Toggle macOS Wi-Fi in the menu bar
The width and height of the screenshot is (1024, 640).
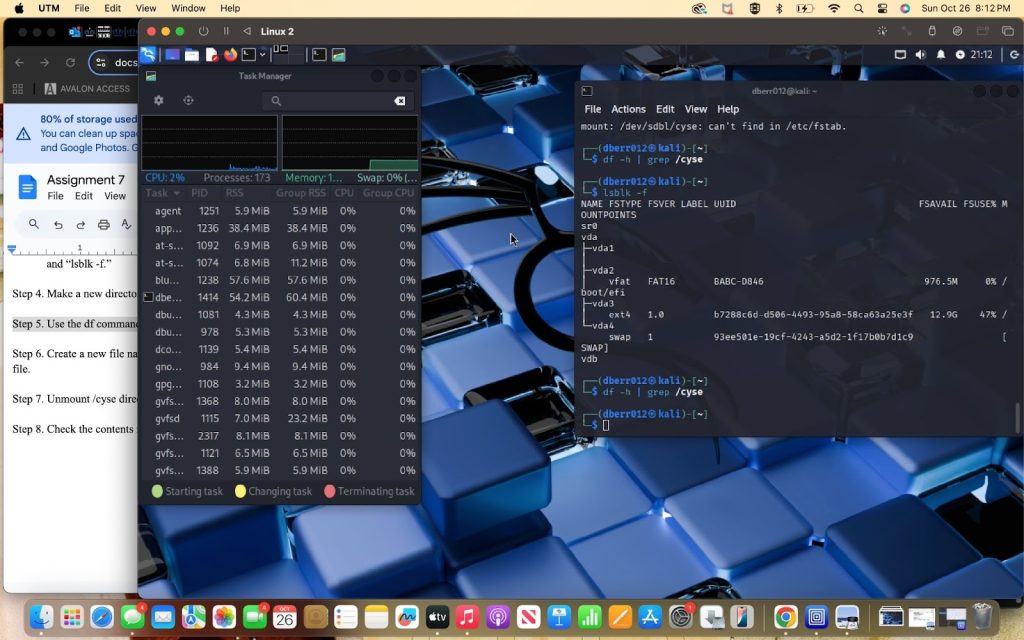[834, 8]
